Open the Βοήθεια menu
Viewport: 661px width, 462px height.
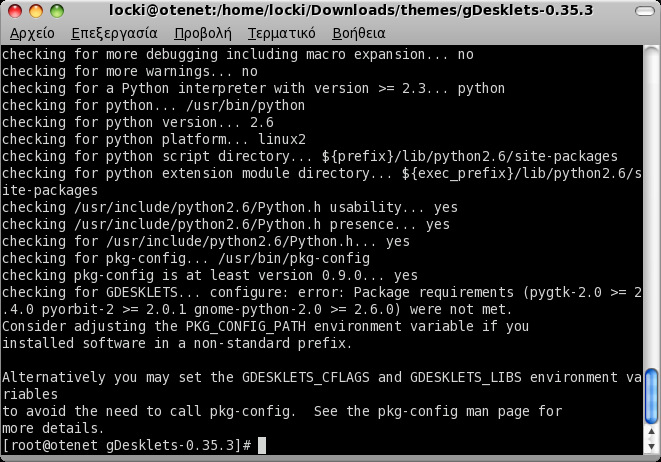359,33
